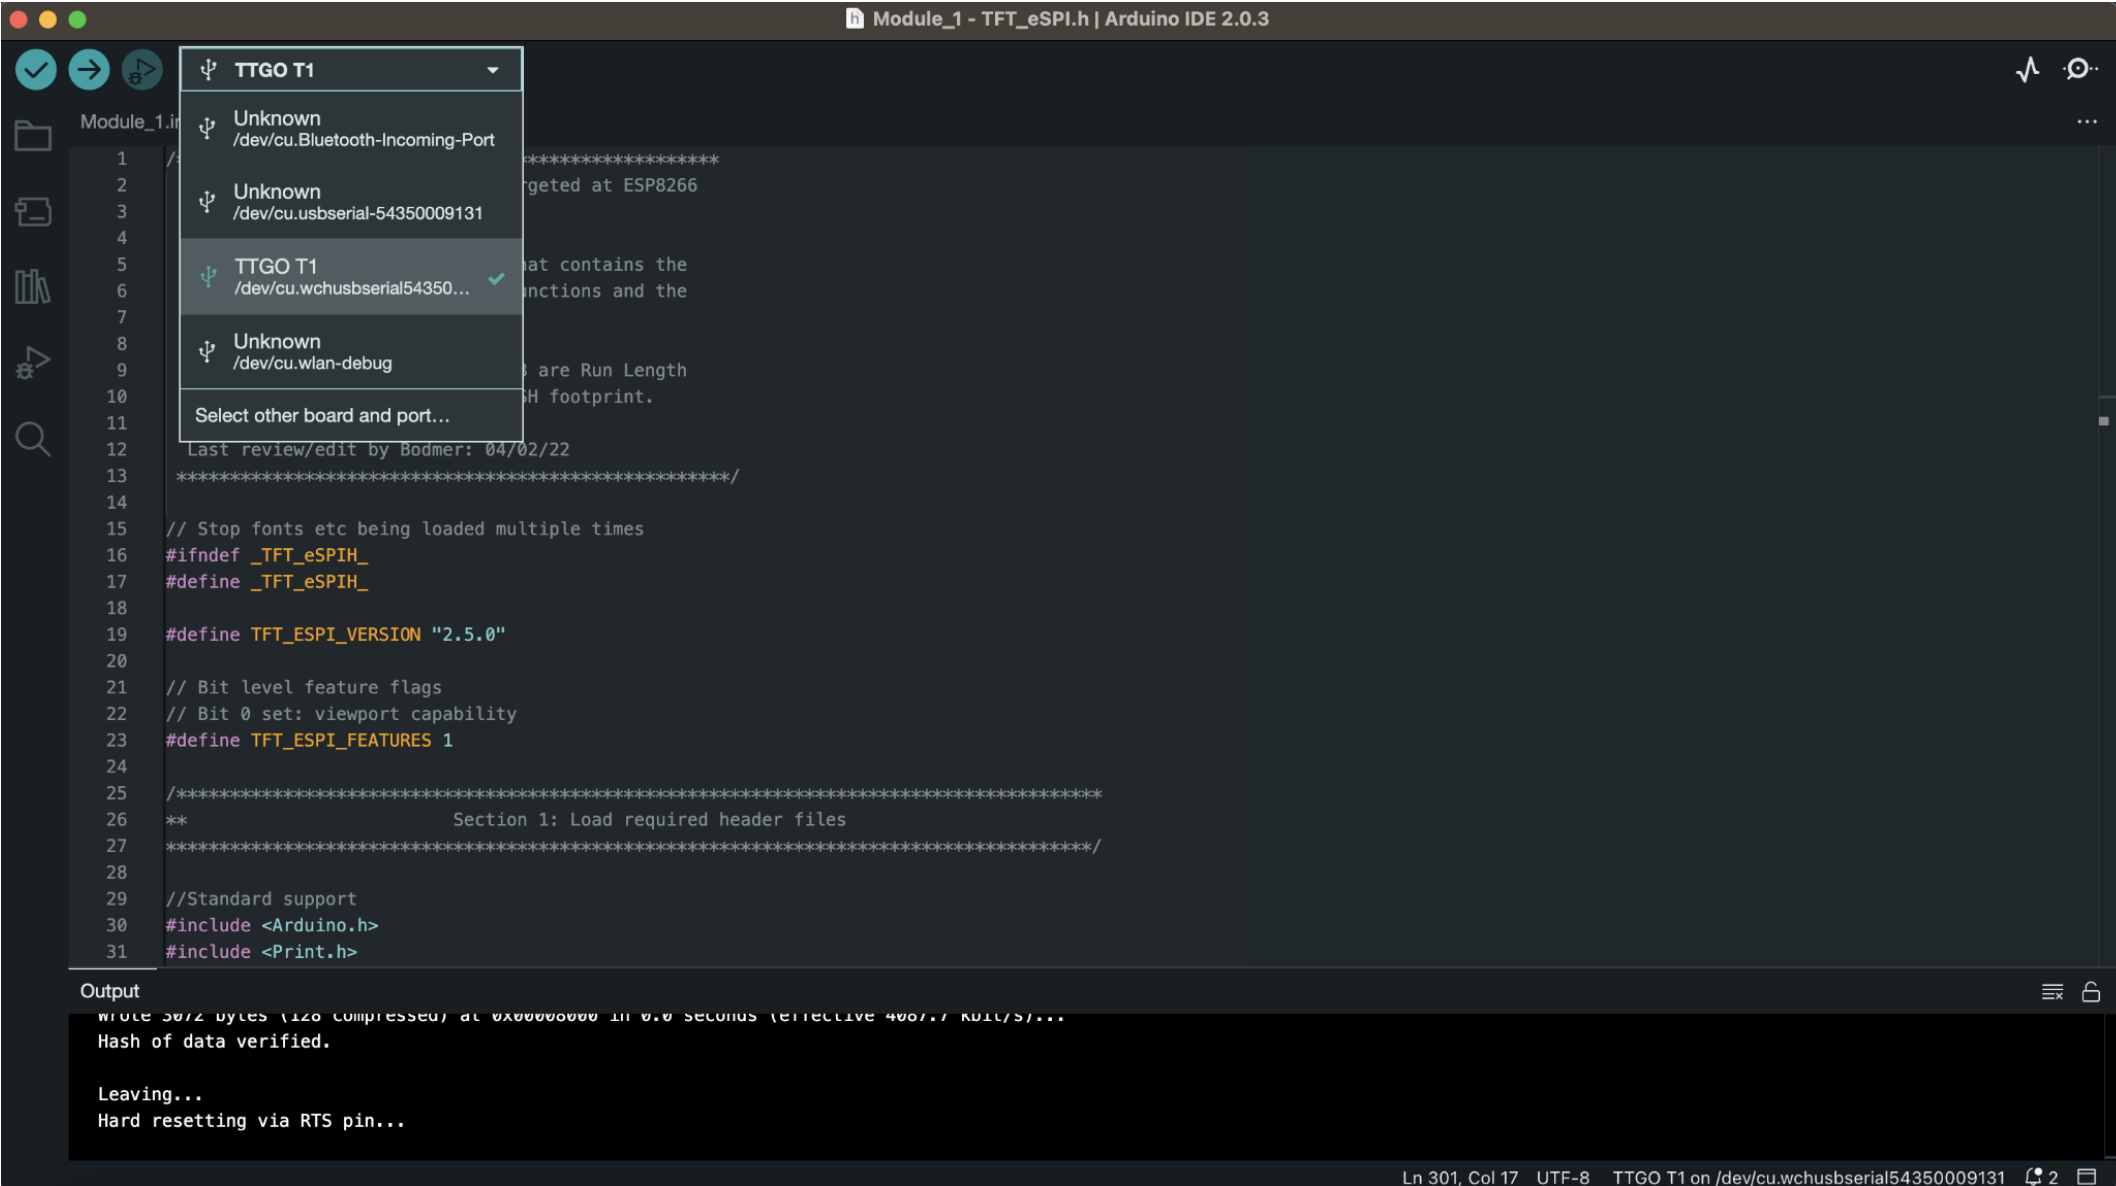This screenshot has width=2116, height=1186.
Task: Click the #ifndef _TFT_eSPIH_ line
Action: (x=267, y=555)
